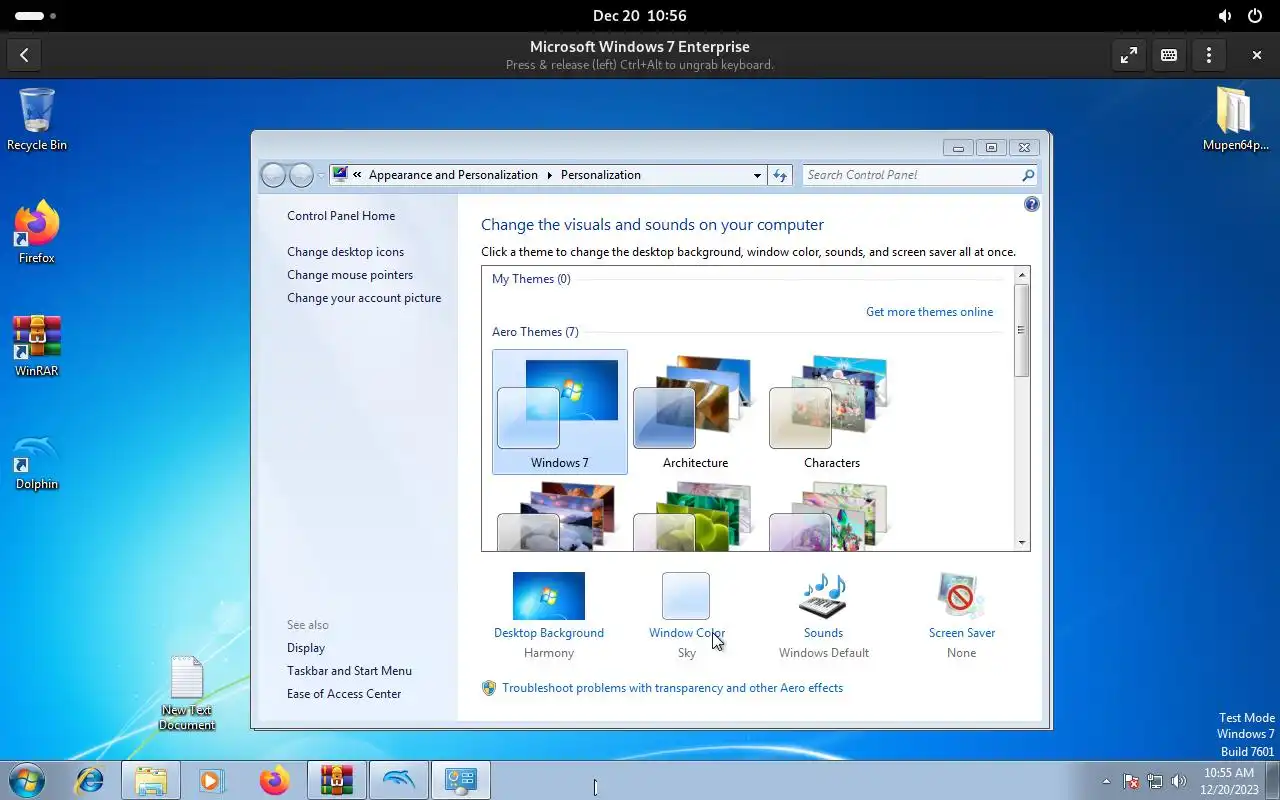Image resolution: width=1280 pixels, height=800 pixels.
Task: Click the Personalization breadcrumb
Action: 601,175
